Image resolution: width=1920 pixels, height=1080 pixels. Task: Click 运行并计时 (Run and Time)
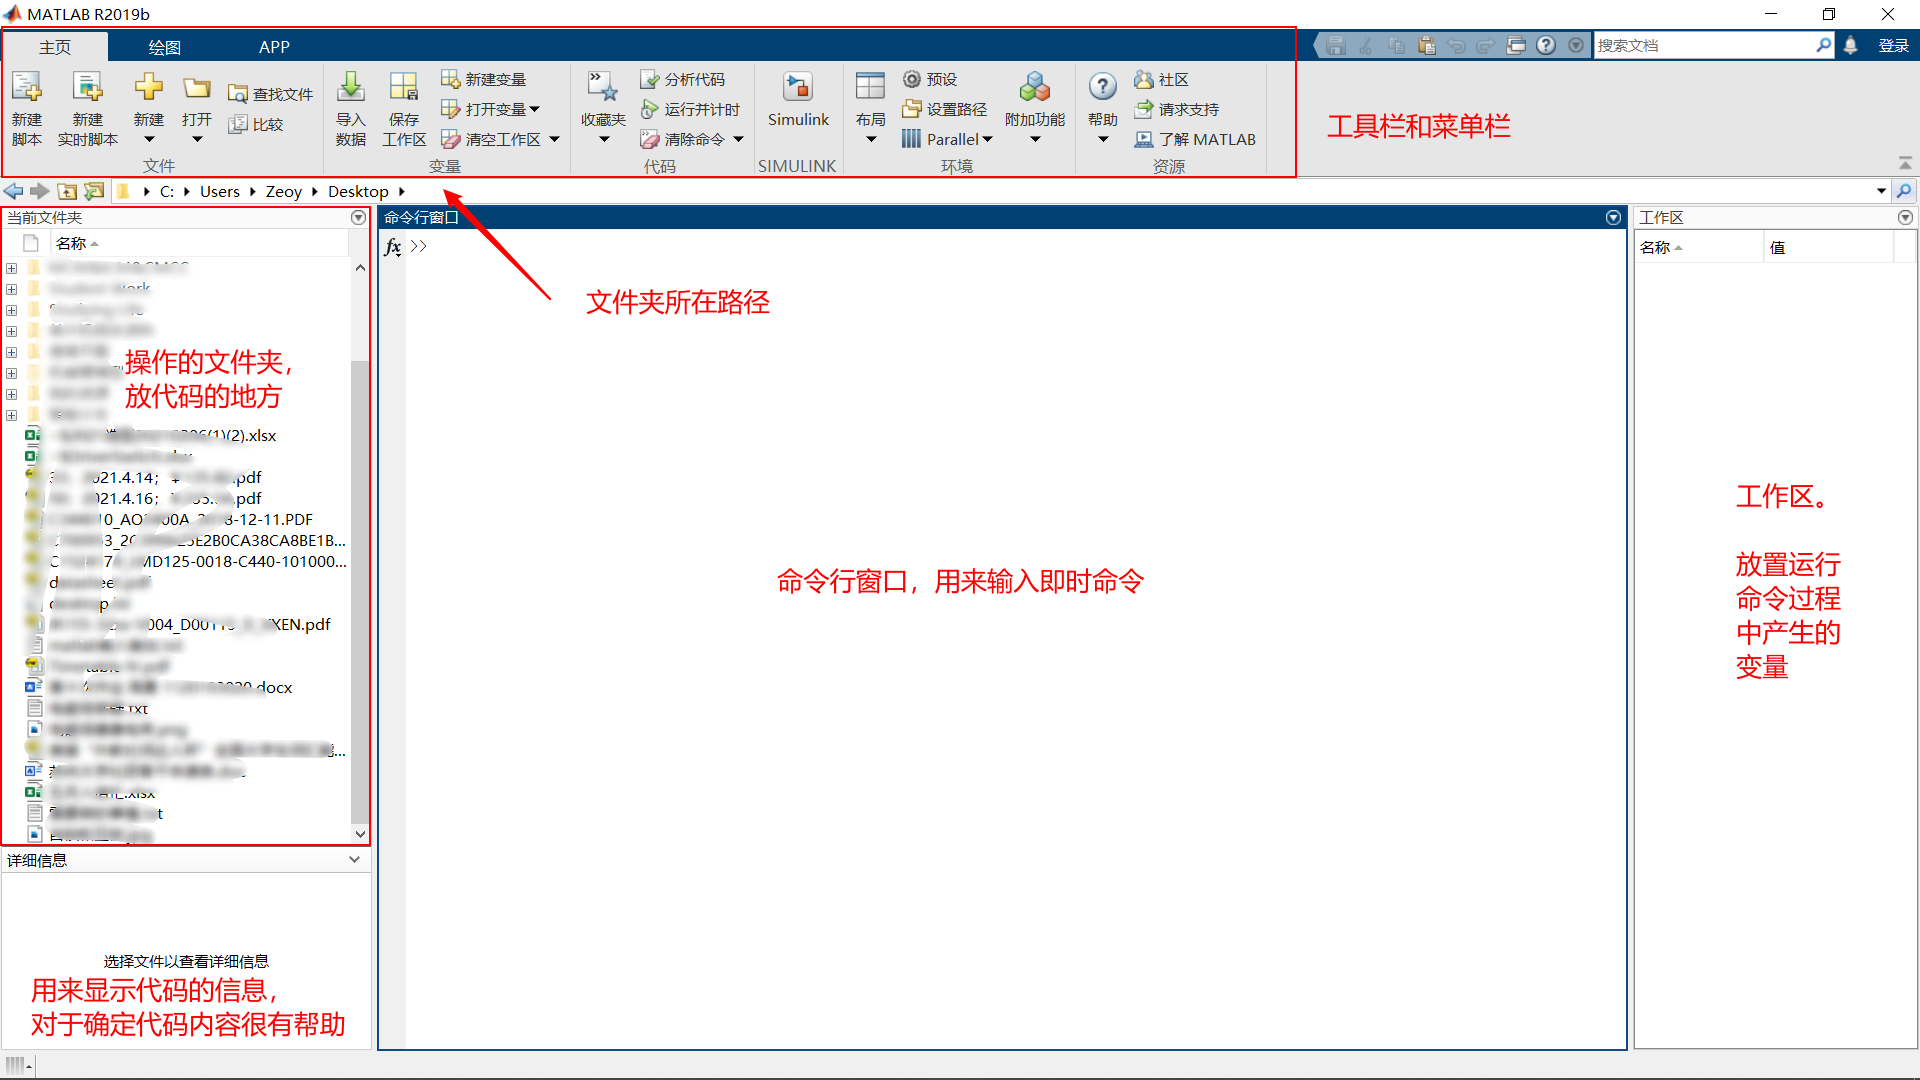point(690,109)
